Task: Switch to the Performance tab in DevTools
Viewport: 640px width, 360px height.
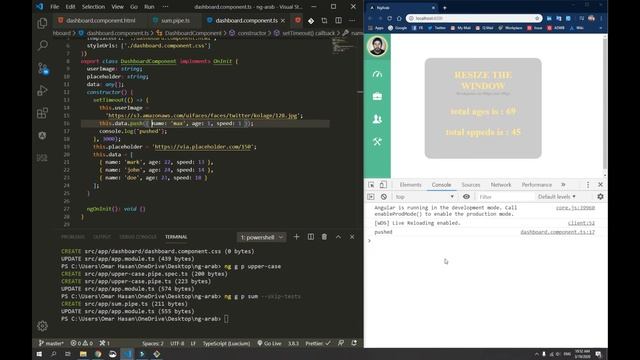Action: (x=536, y=185)
